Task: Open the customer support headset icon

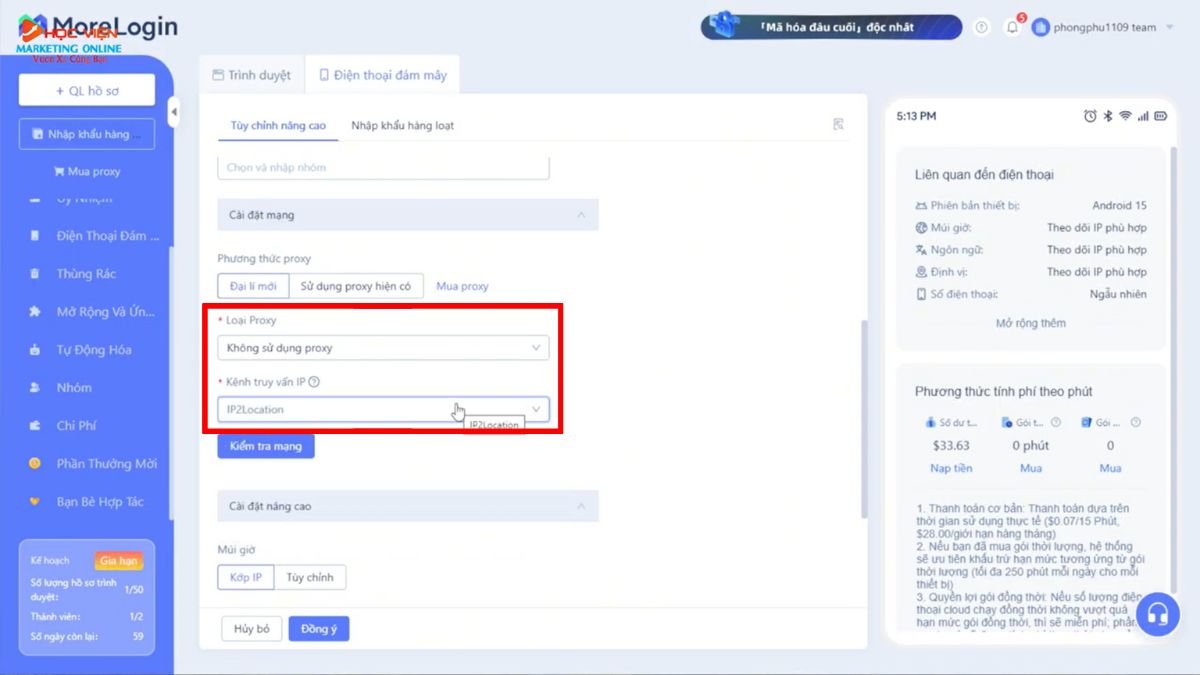Action: pos(1158,613)
